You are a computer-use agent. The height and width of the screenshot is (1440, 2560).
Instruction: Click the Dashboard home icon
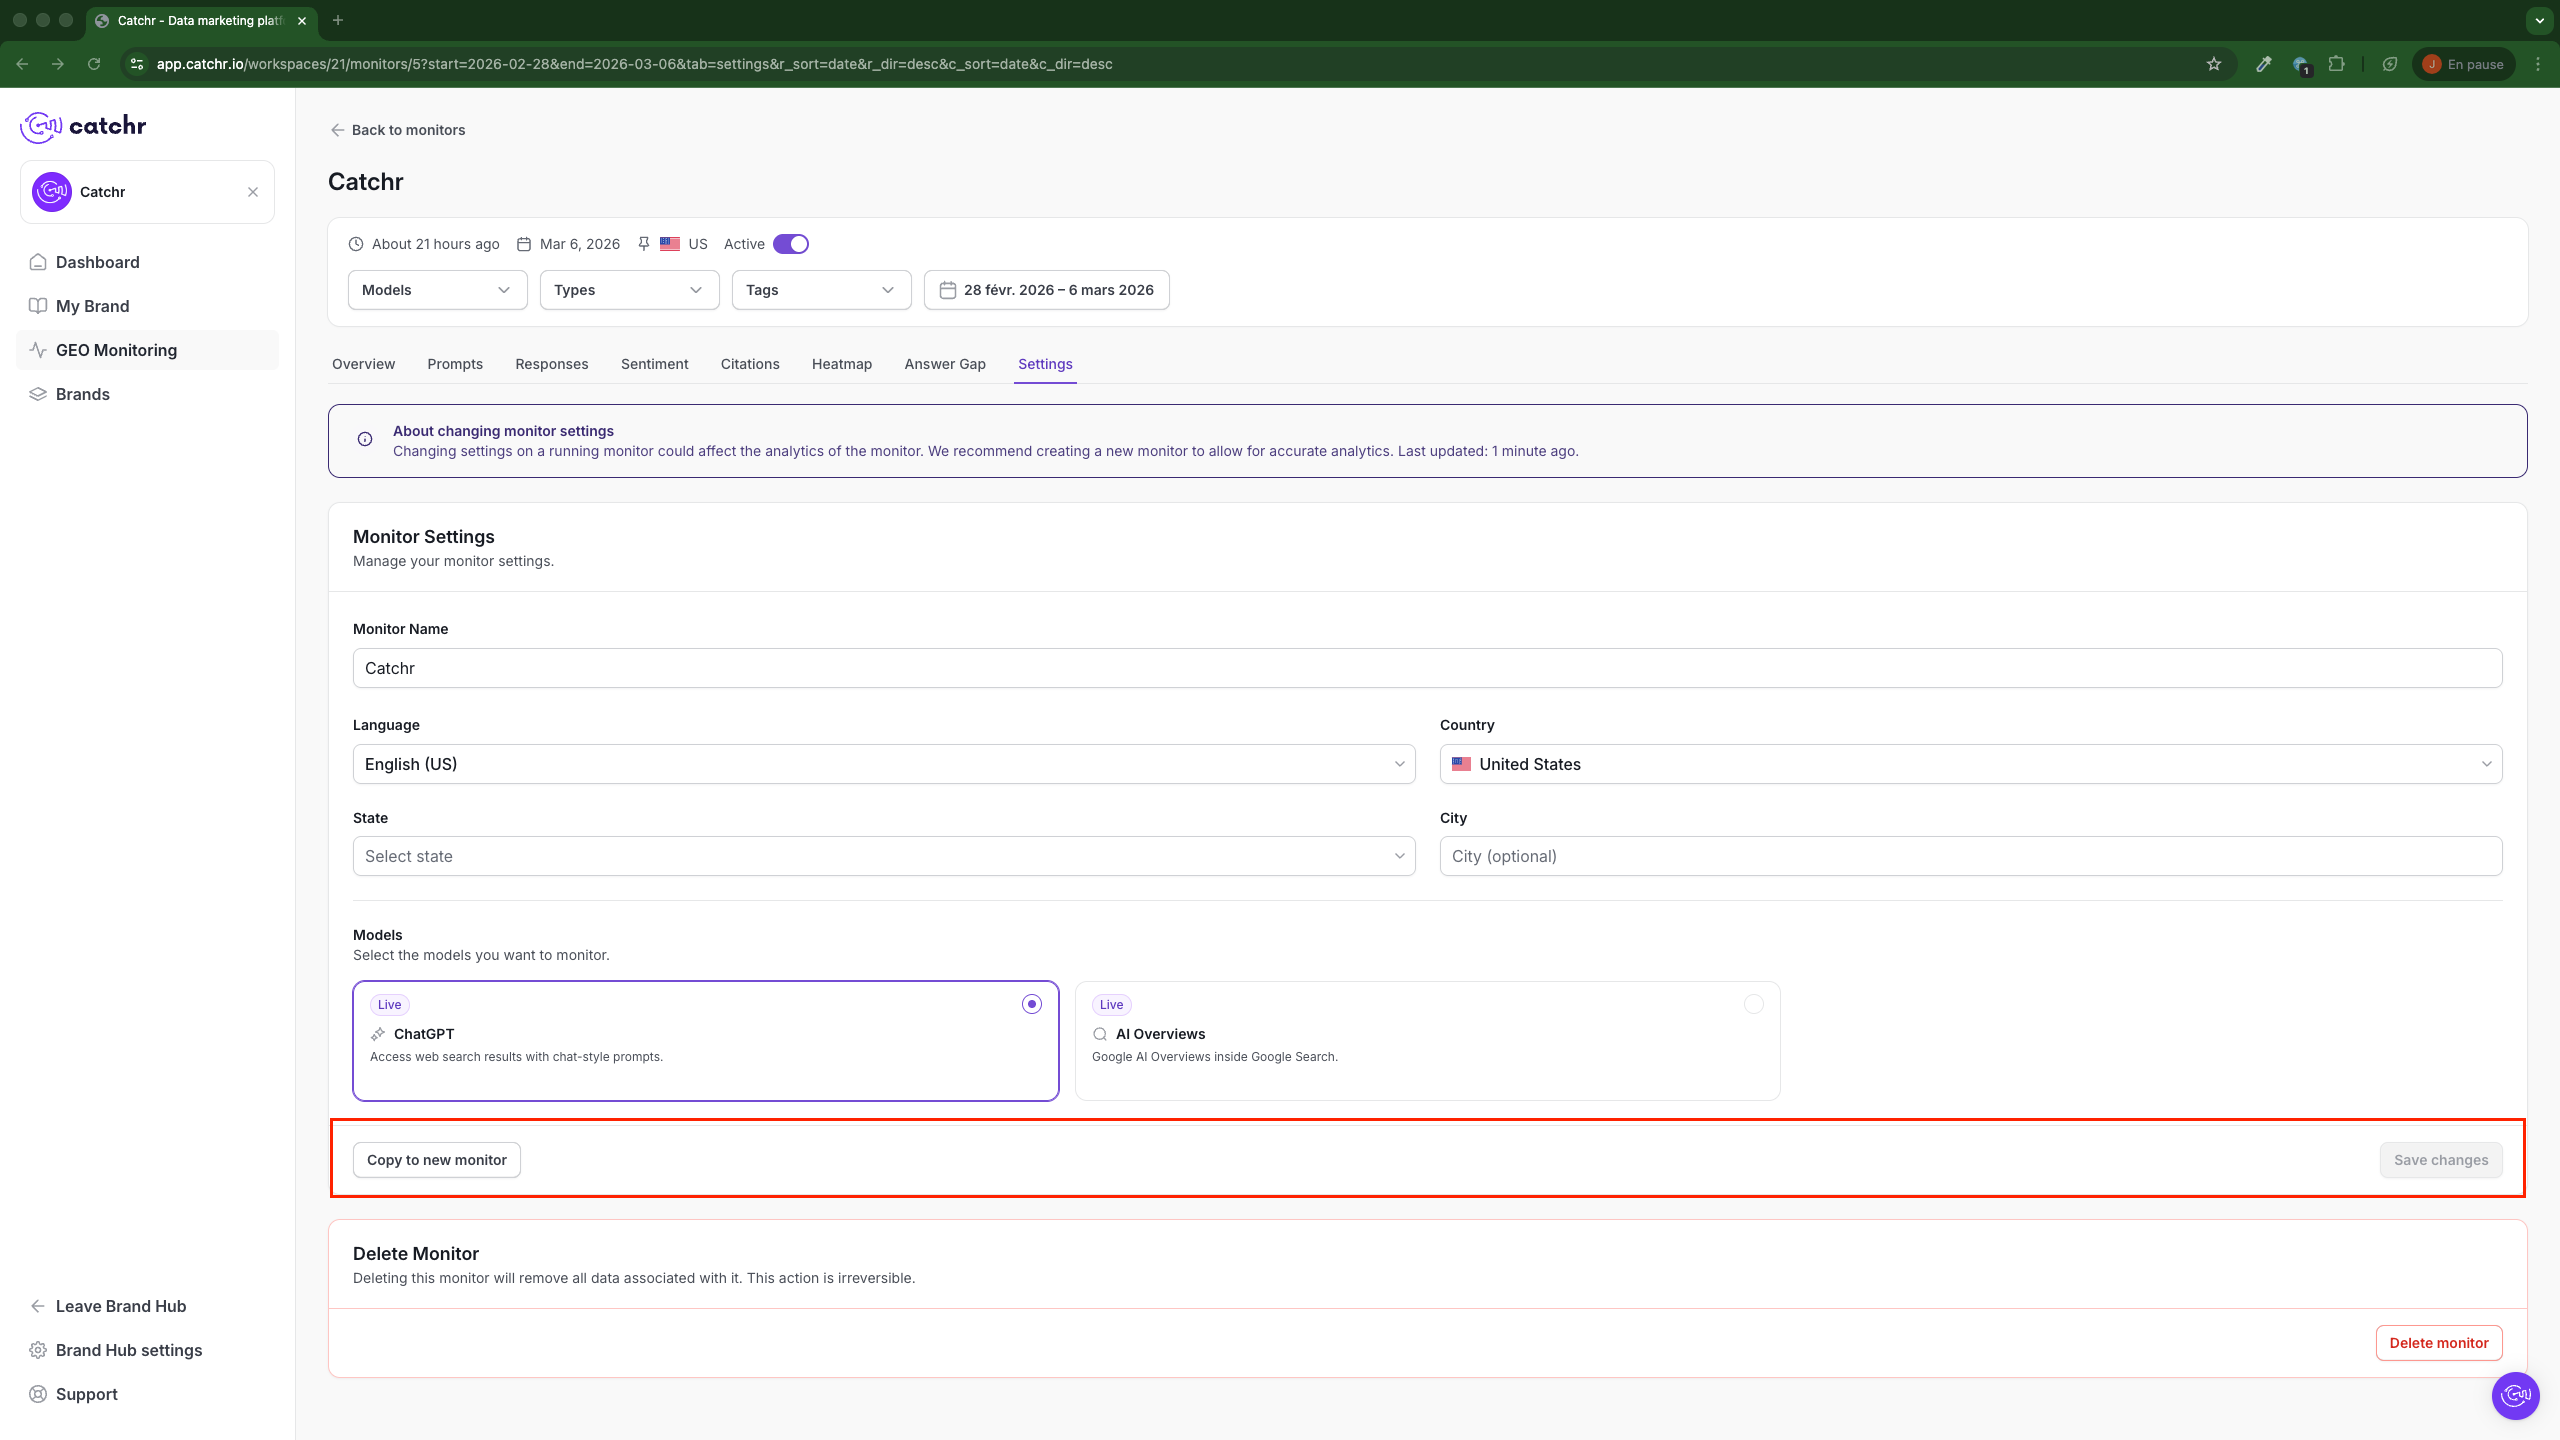click(x=38, y=262)
